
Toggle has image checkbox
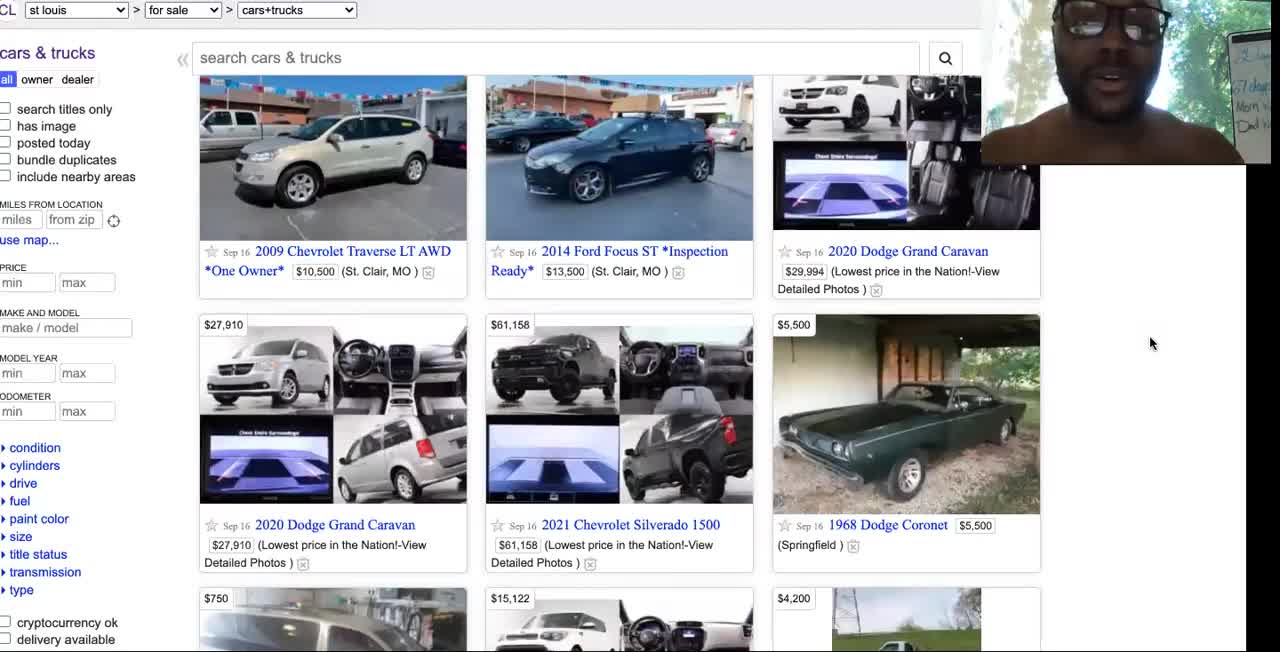point(5,126)
